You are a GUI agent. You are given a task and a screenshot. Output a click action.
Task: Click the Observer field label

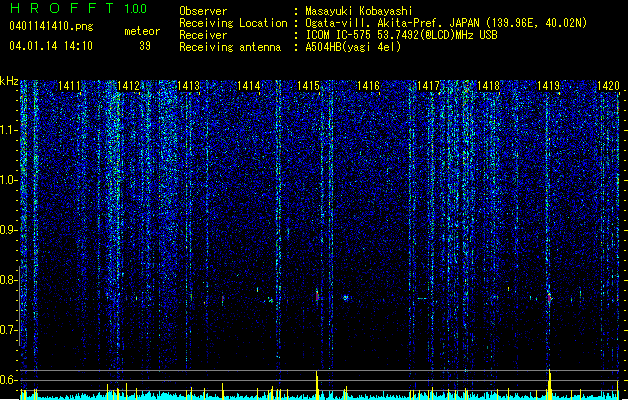point(203,11)
